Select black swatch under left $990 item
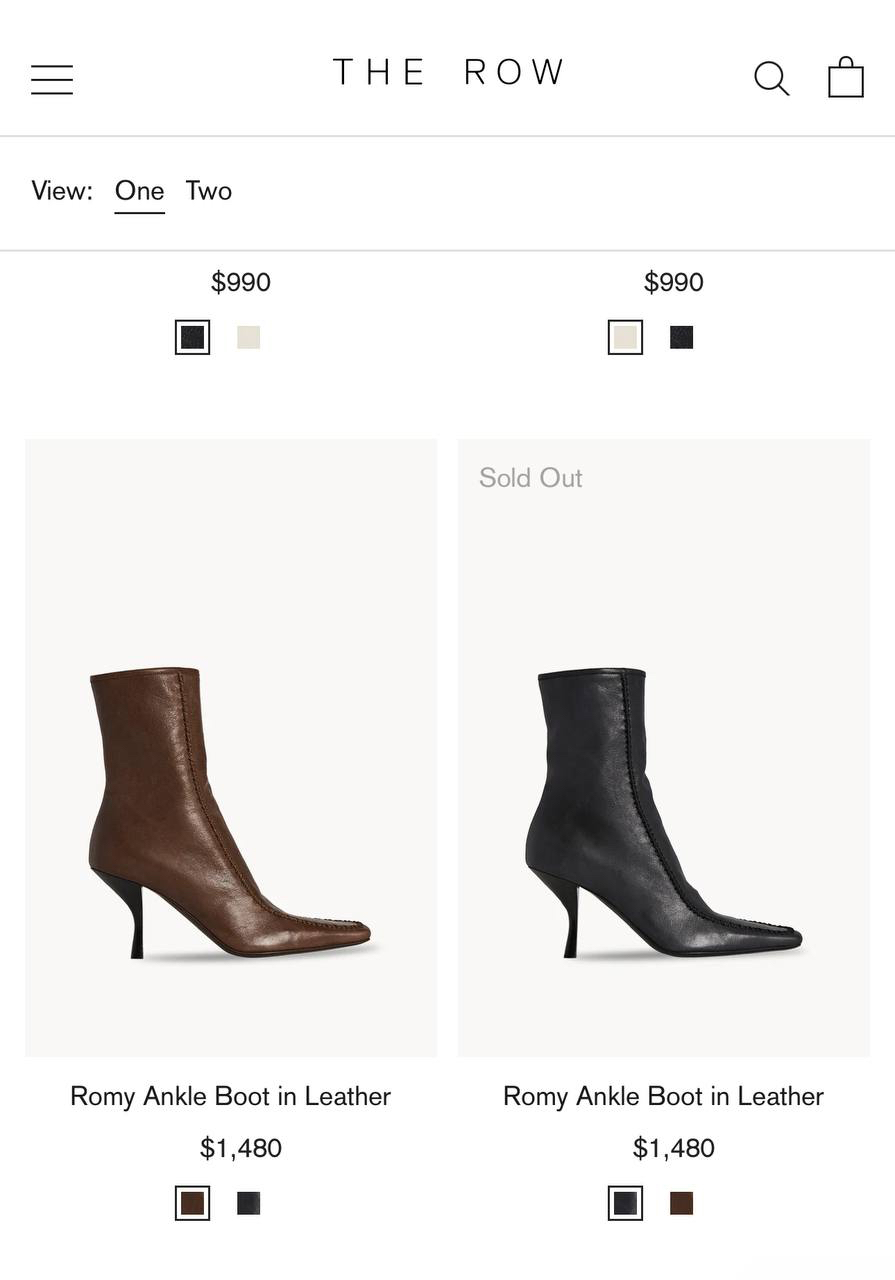895x1280 pixels. (193, 338)
